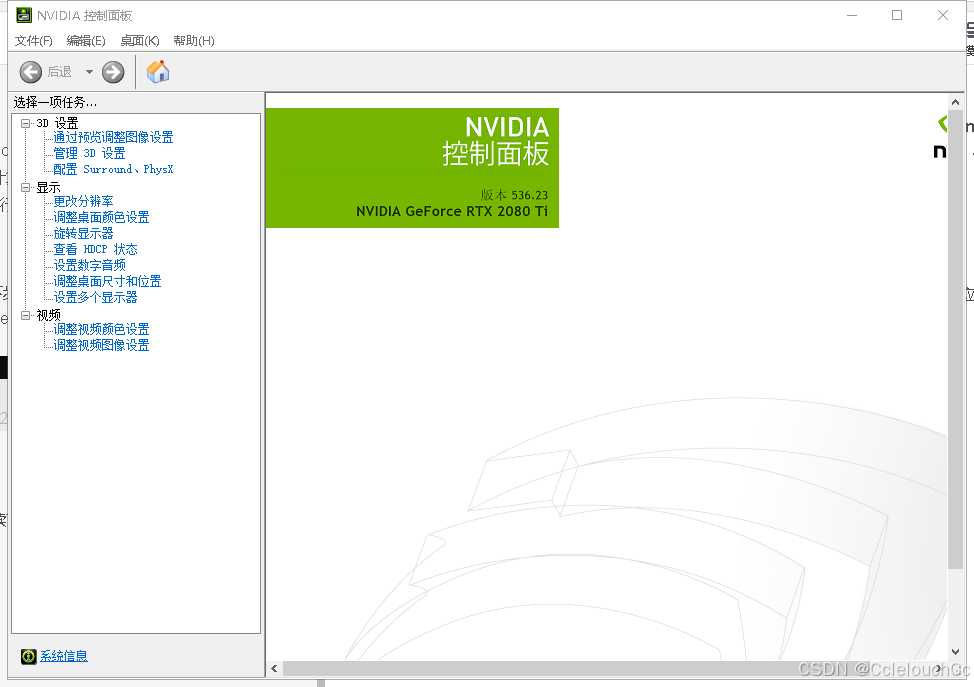Collapse the 显示 tree node

pyautogui.click(x=25, y=187)
